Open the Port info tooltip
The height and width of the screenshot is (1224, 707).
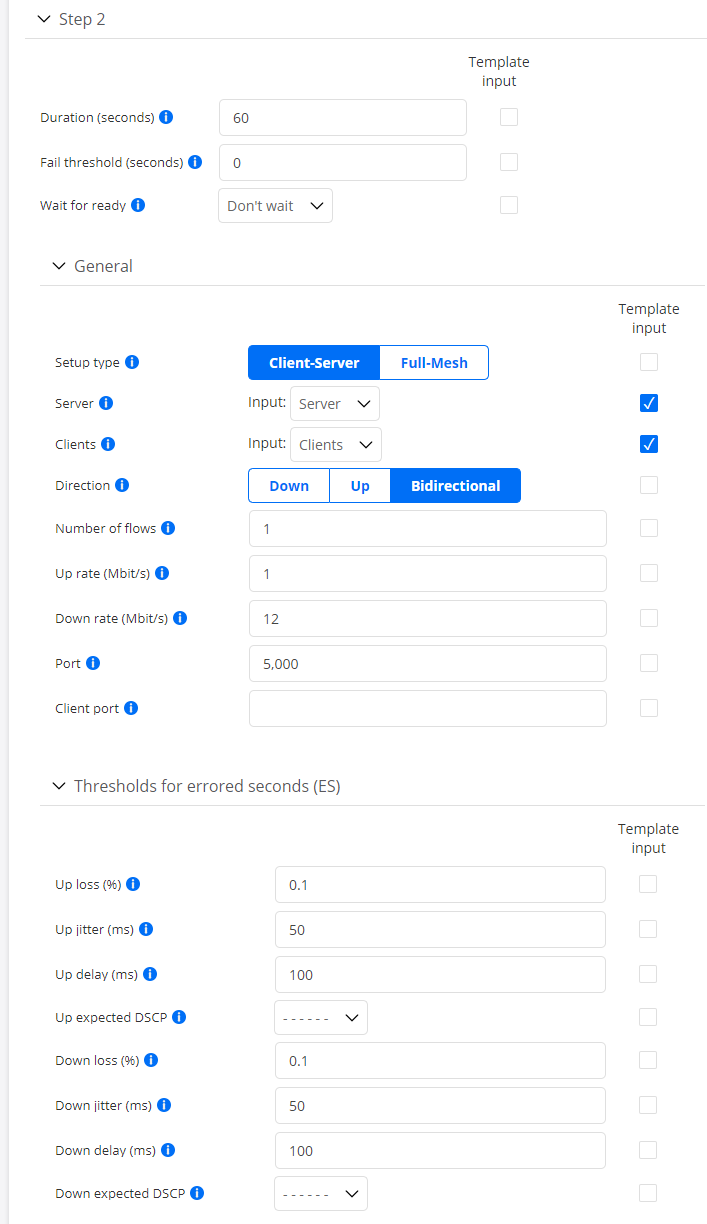pyautogui.click(x=95, y=663)
